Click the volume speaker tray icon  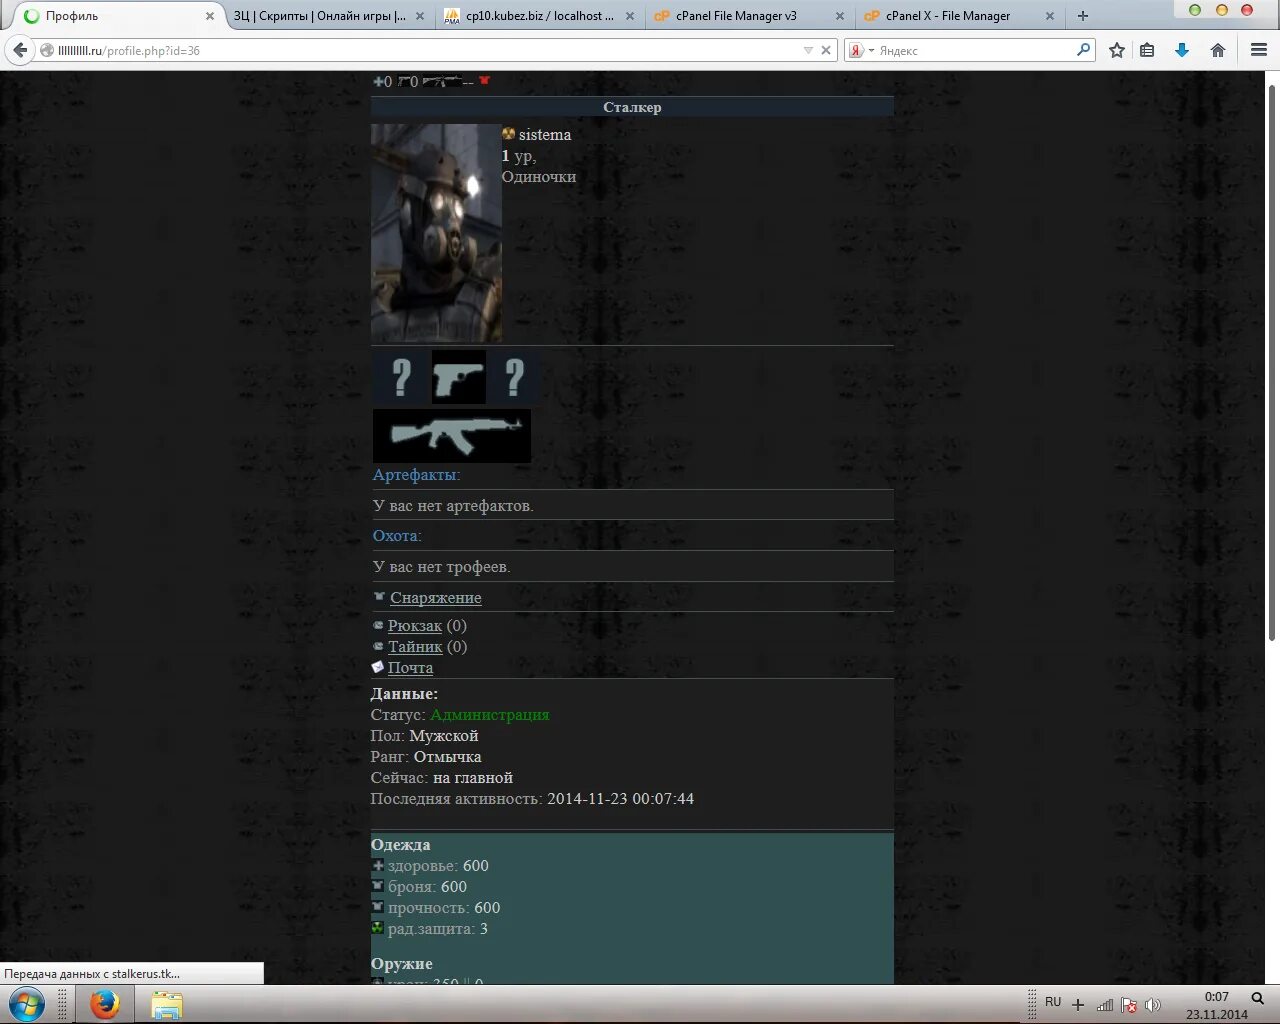tap(1153, 1005)
